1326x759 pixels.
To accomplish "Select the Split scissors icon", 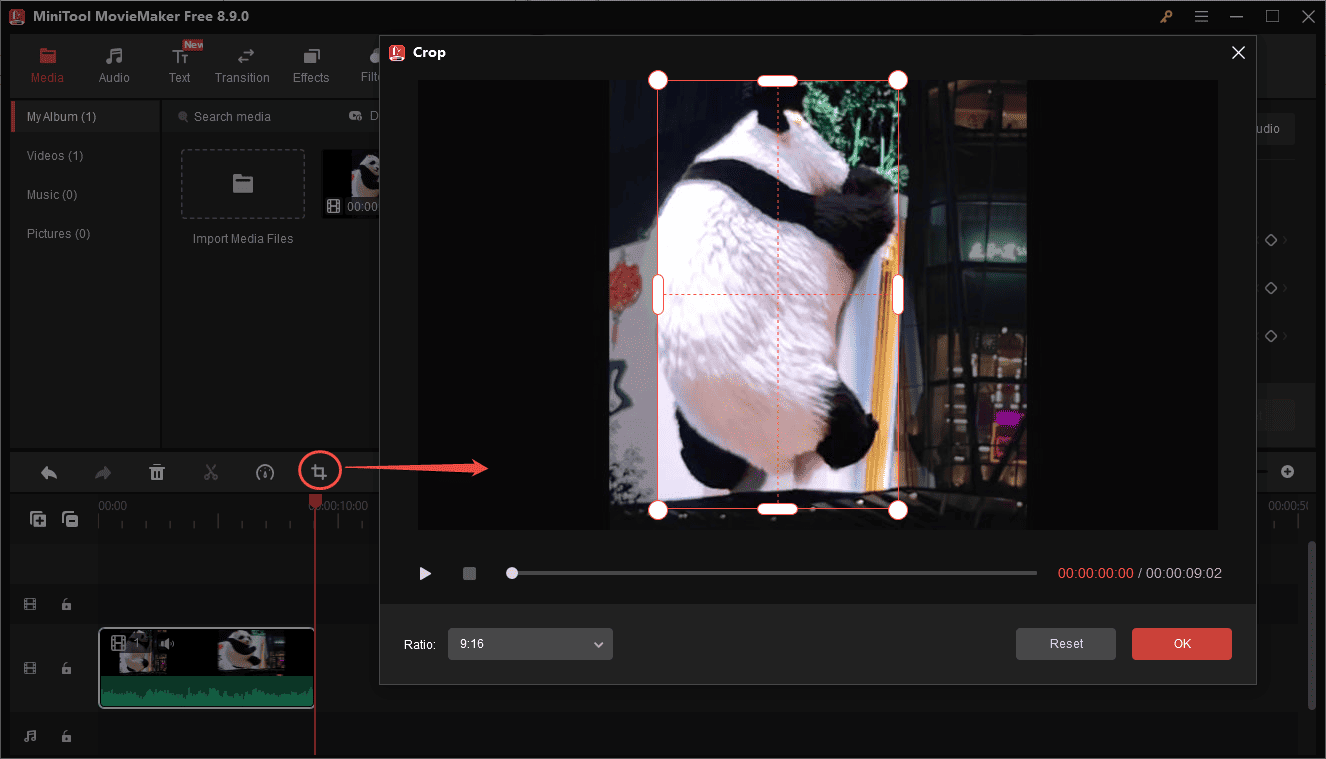I will 211,473.
